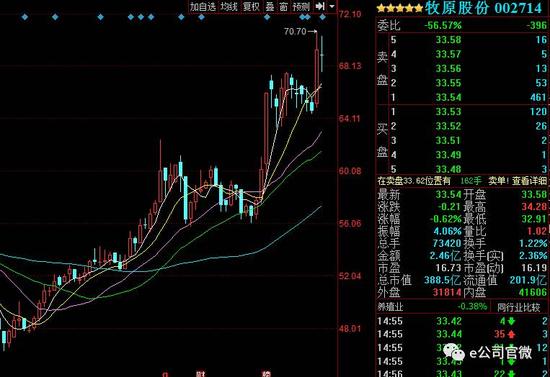Viewport: 550px width, 377px height.
Task: Click the 查看详细 link
Action: pos(529,181)
